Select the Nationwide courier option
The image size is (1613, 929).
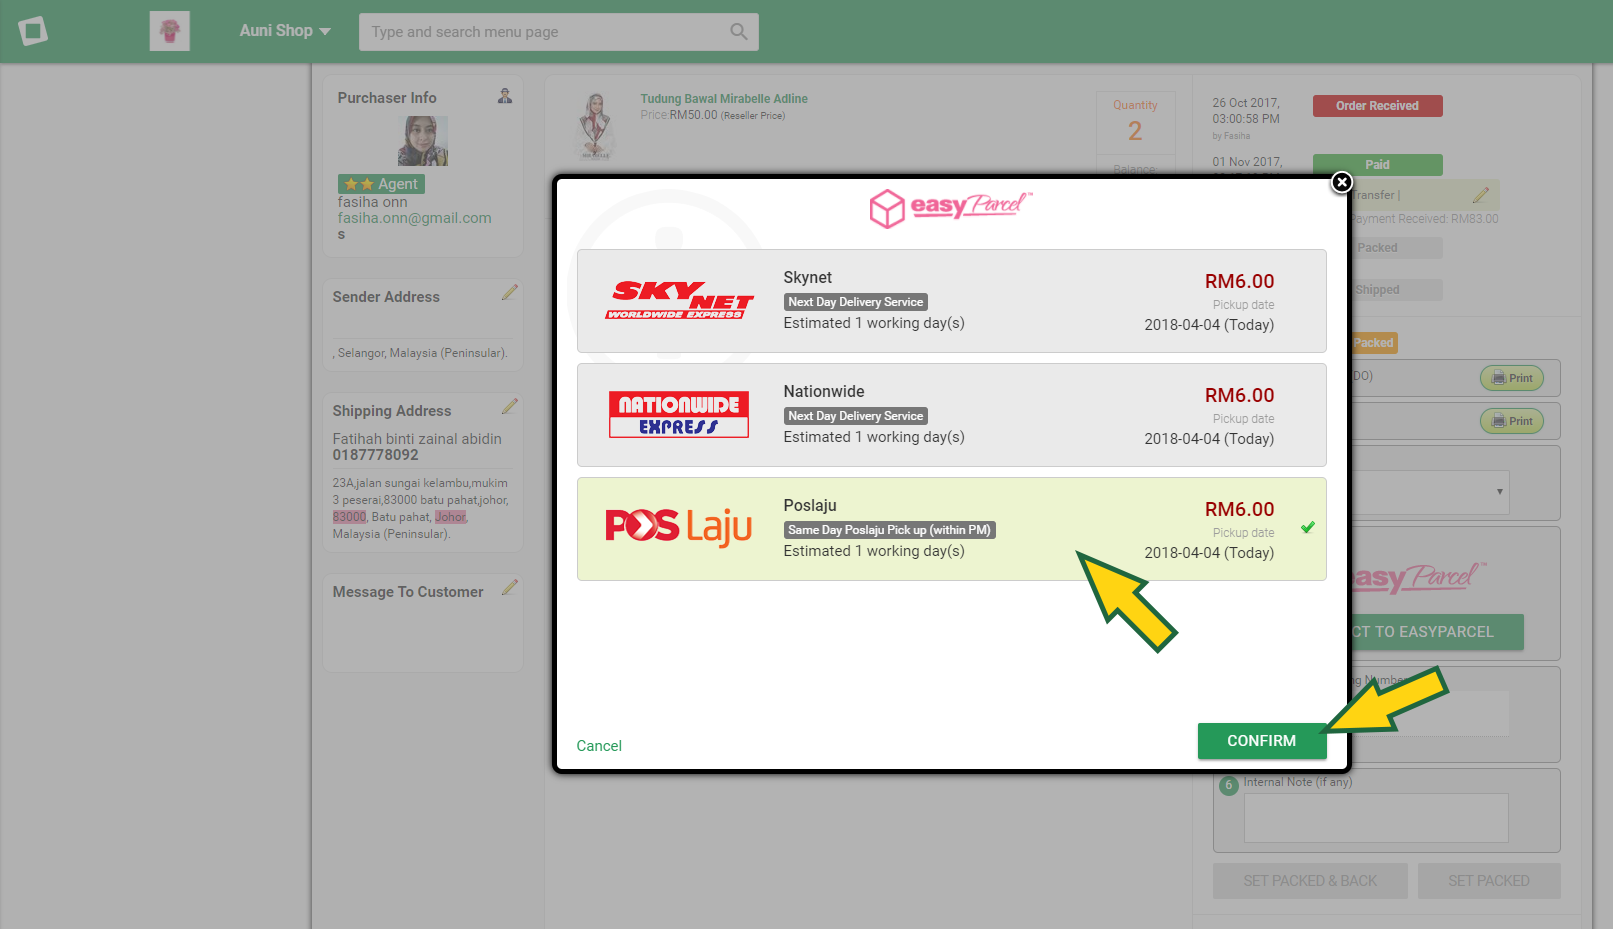point(952,415)
